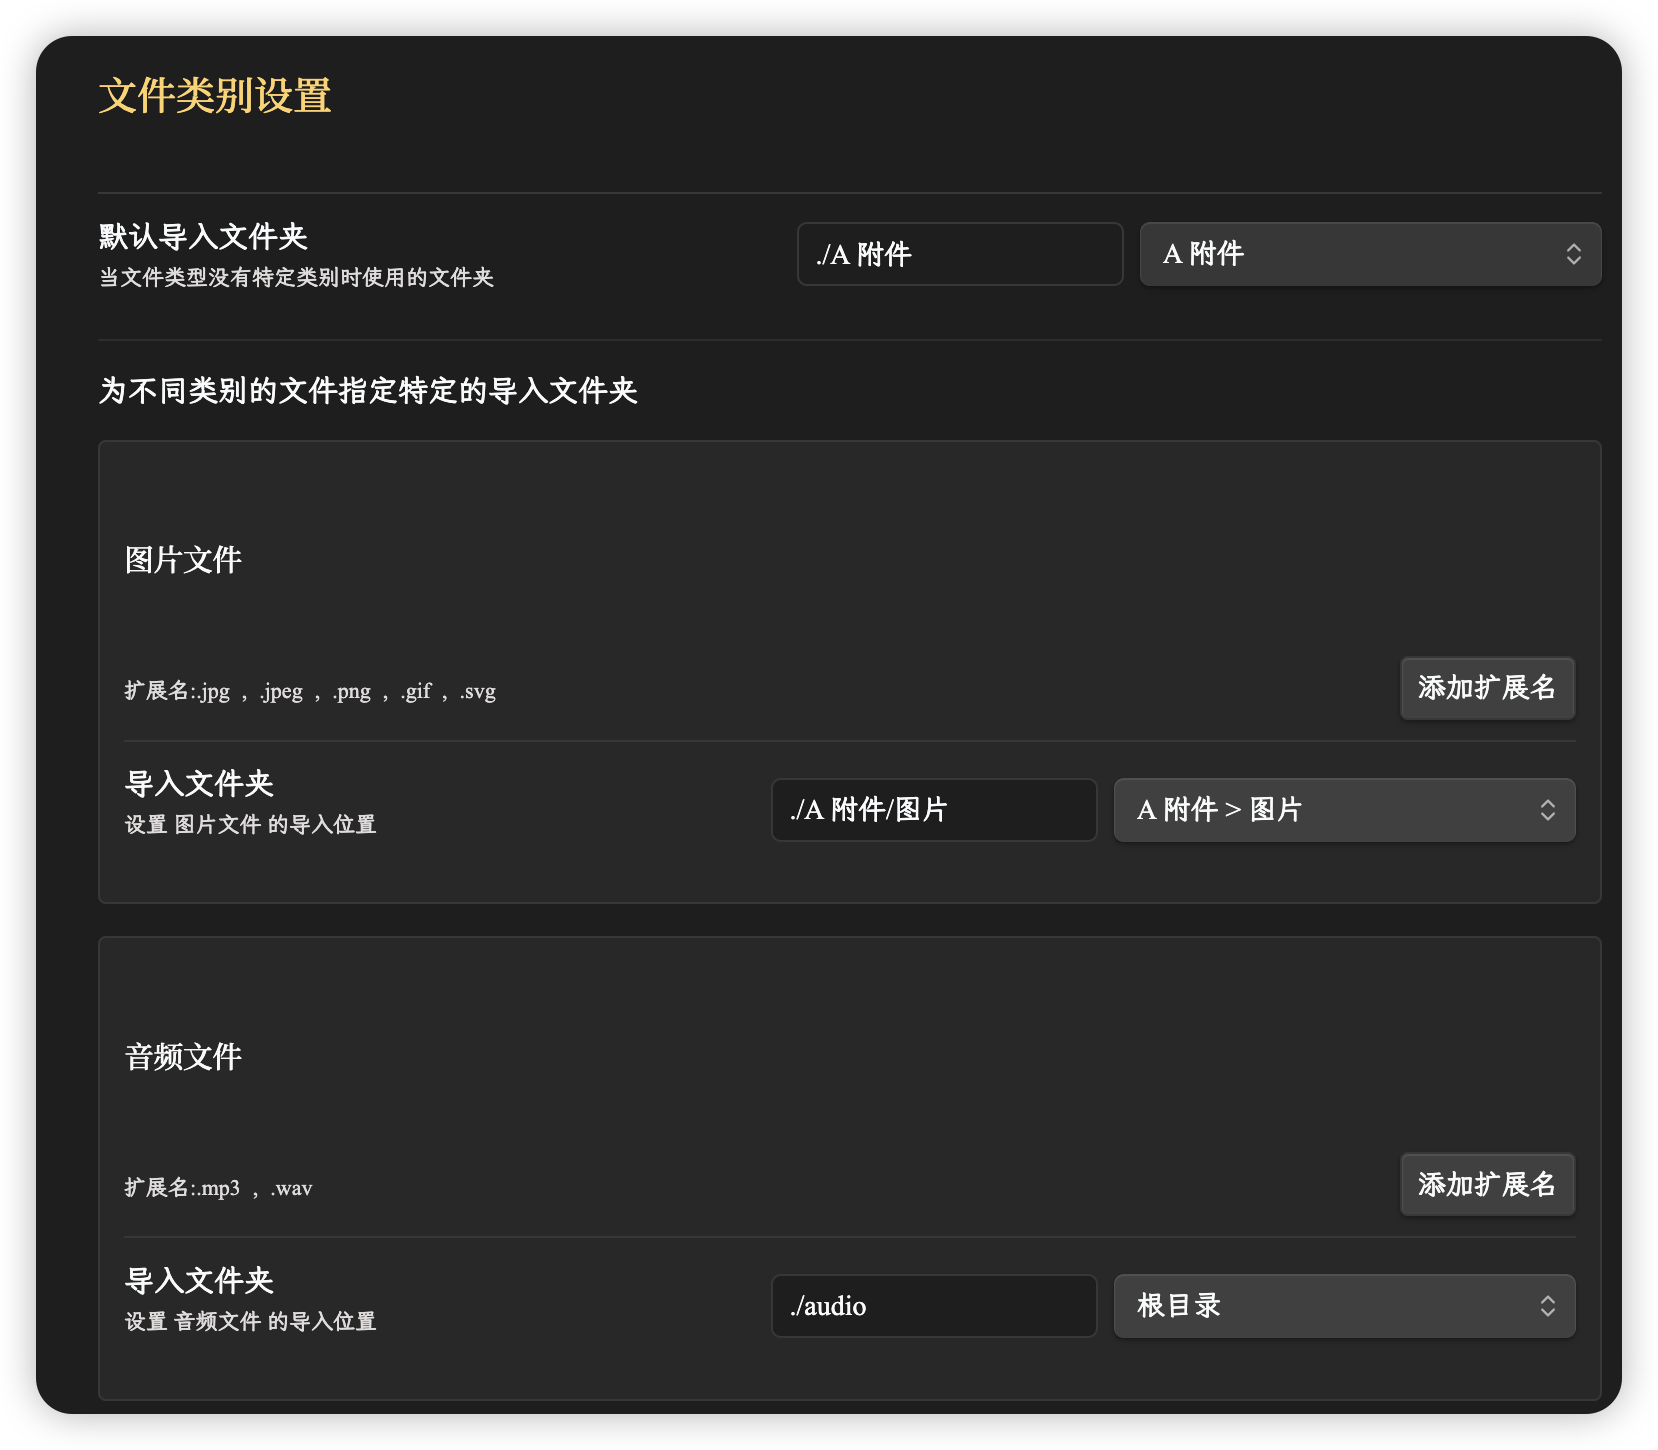Click the 文件类别设置 page title
The width and height of the screenshot is (1658, 1450).
pyautogui.click(x=215, y=96)
